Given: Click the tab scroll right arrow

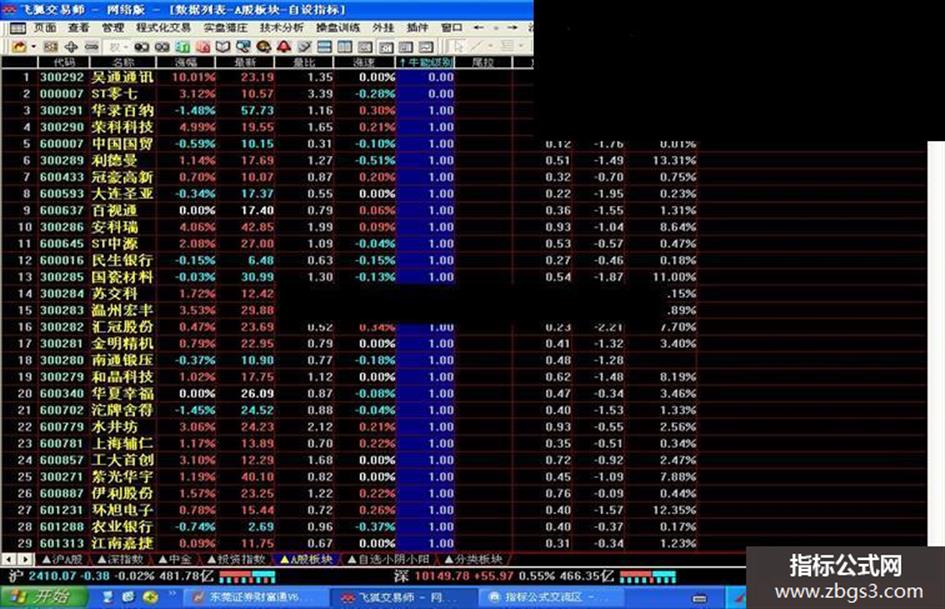Looking at the screenshot, I should (25, 560).
